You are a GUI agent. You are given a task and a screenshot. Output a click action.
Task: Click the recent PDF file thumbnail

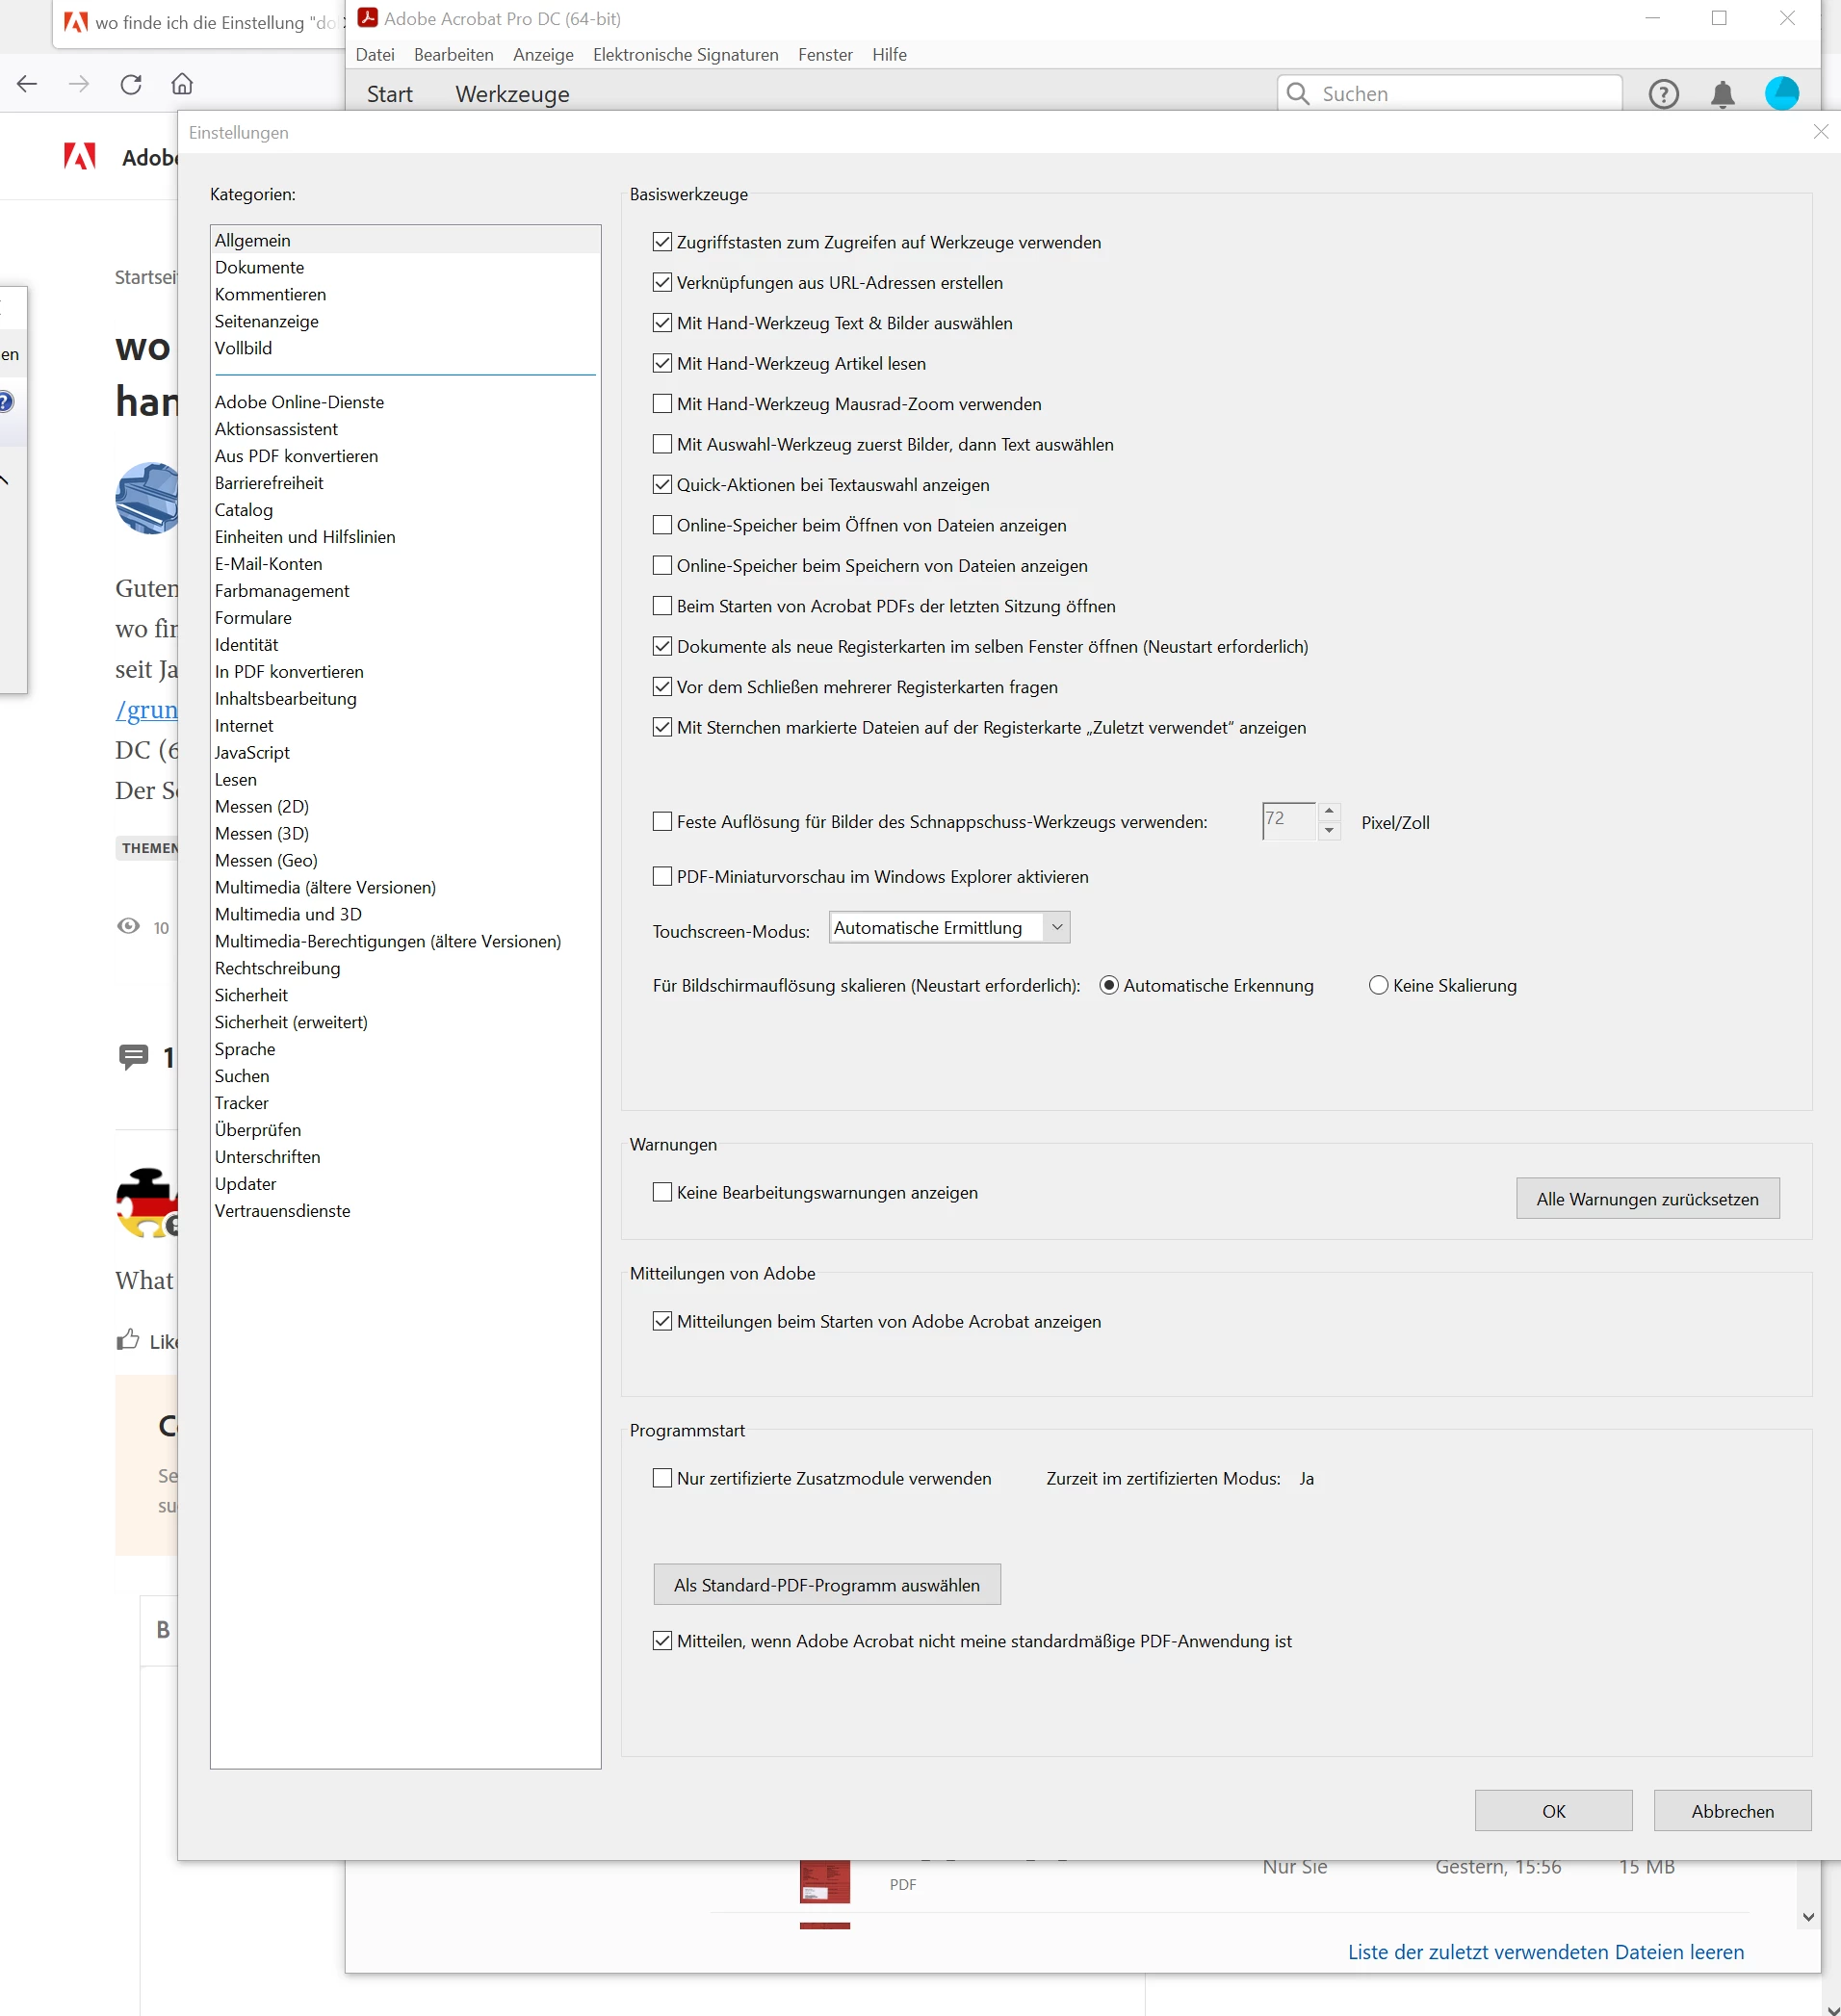click(x=824, y=1883)
